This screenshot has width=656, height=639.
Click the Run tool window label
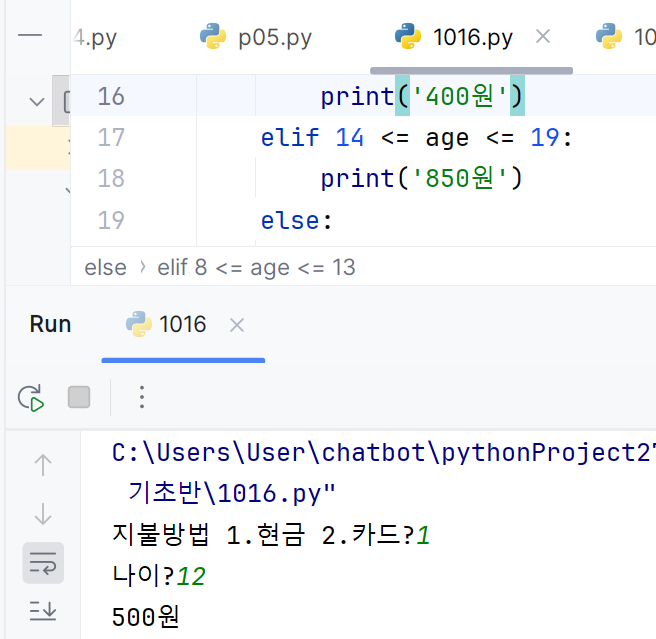pos(50,324)
